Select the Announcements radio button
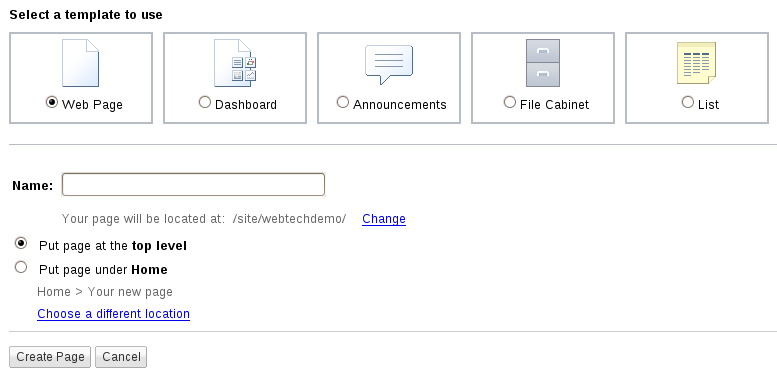 [x=342, y=102]
